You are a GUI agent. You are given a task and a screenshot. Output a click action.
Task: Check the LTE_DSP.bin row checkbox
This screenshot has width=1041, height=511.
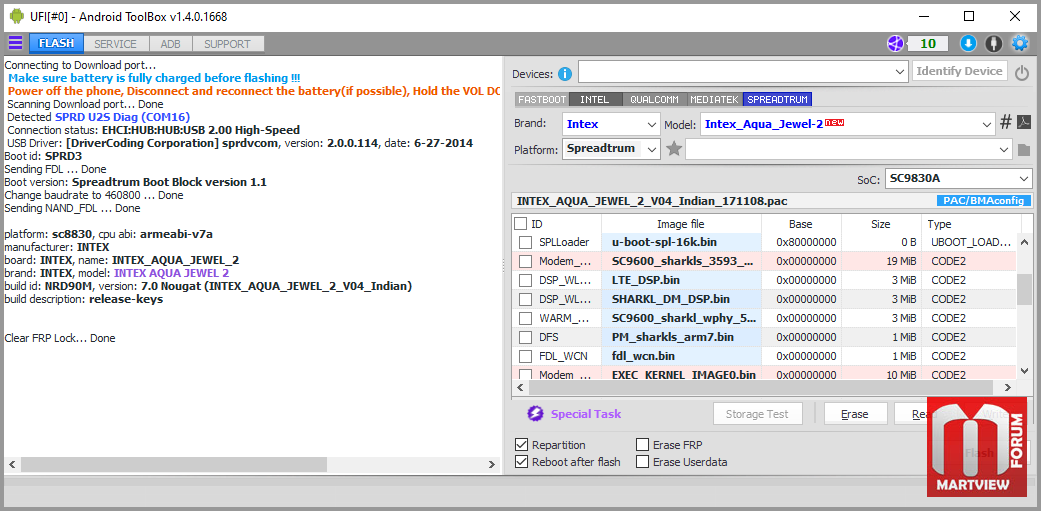tap(525, 280)
